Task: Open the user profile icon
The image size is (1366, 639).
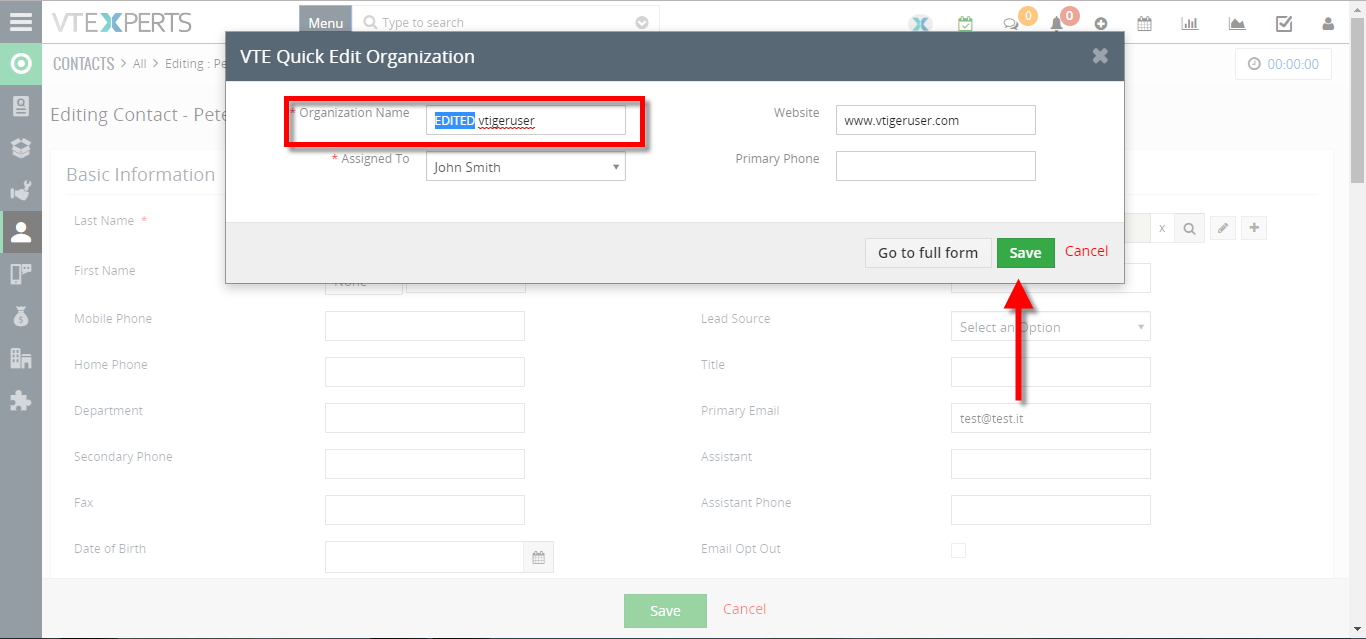Action: coord(1328,24)
